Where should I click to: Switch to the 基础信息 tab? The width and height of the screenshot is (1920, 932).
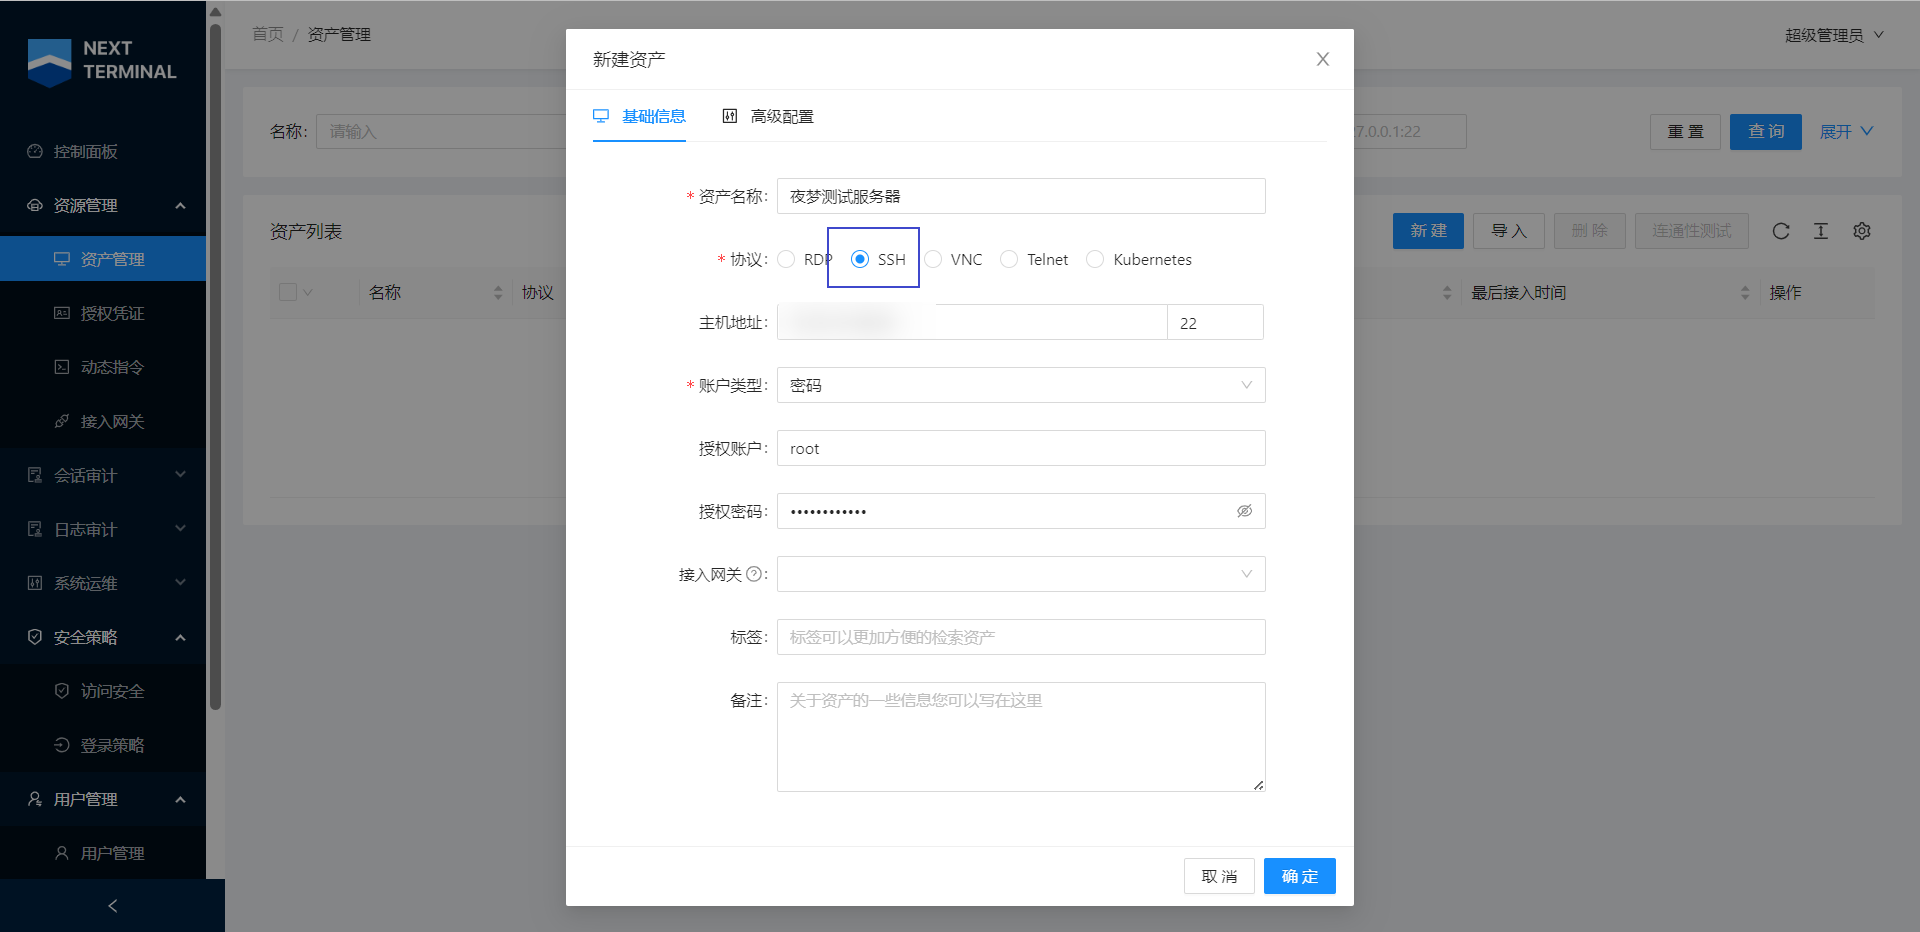pos(640,117)
